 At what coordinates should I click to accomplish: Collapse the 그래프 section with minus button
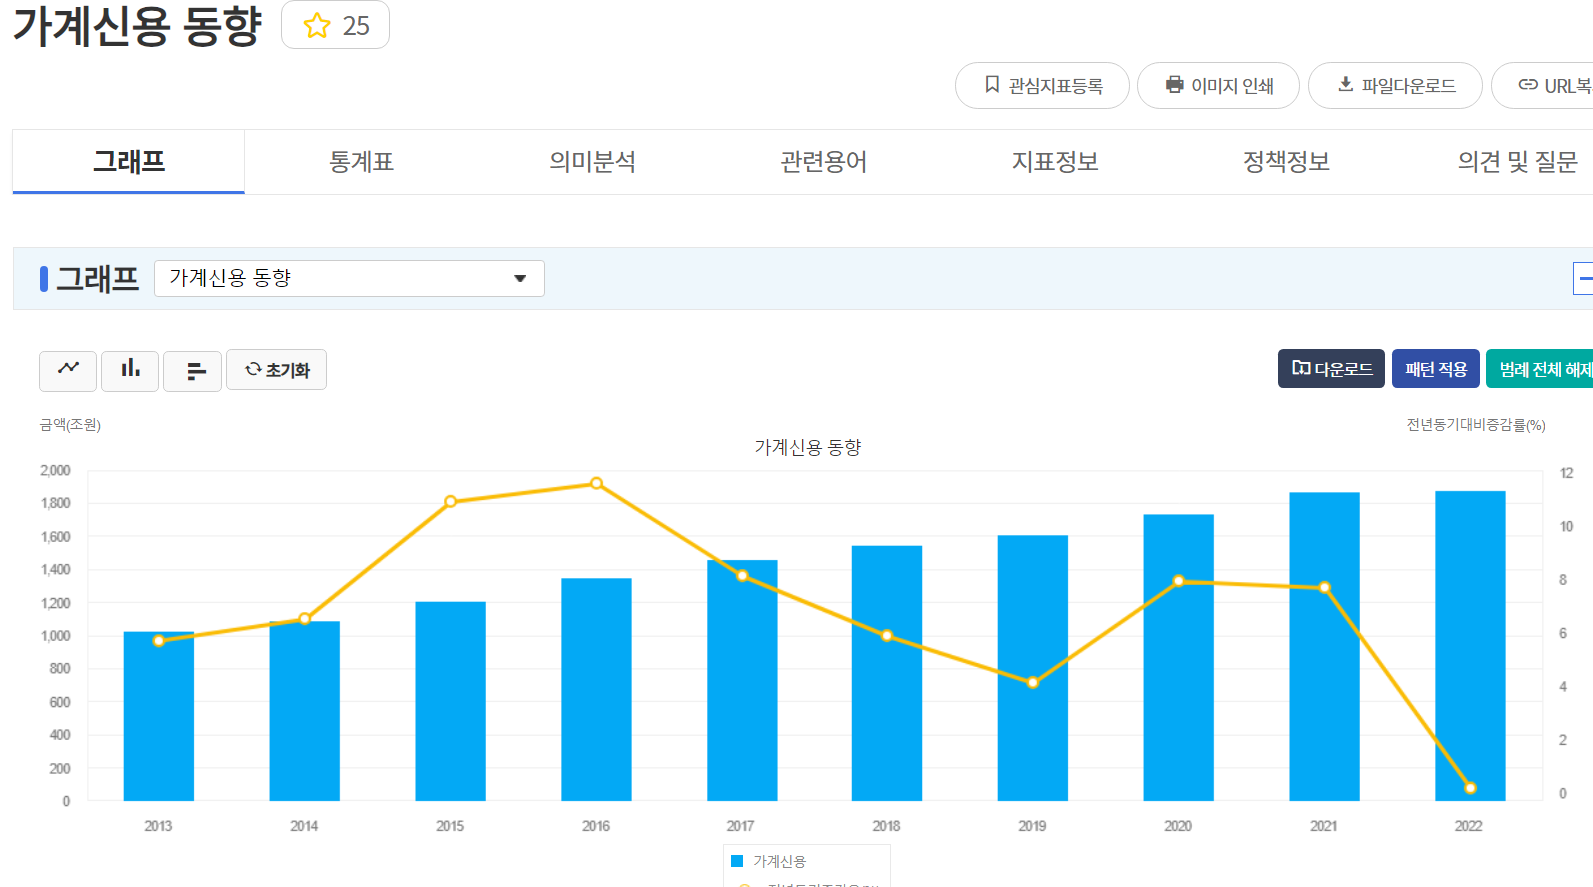click(x=1584, y=278)
